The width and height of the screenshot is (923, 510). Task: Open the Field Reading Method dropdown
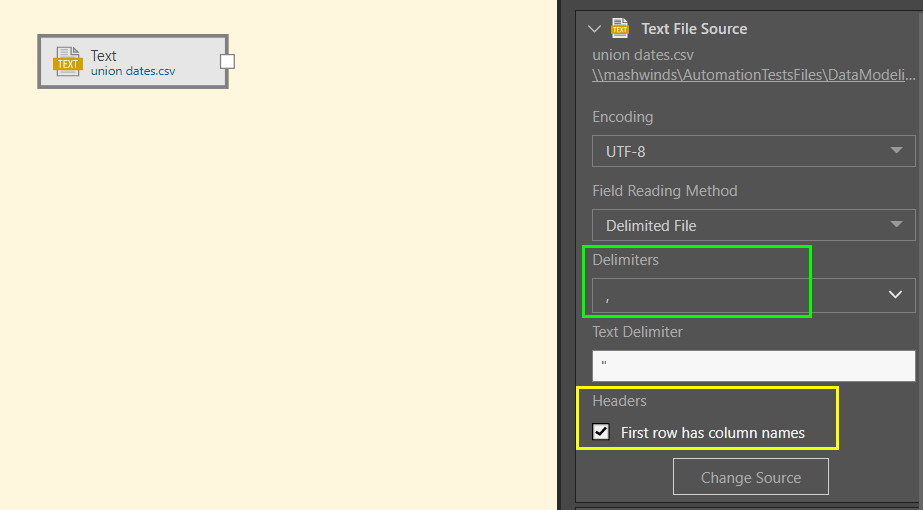coord(753,225)
